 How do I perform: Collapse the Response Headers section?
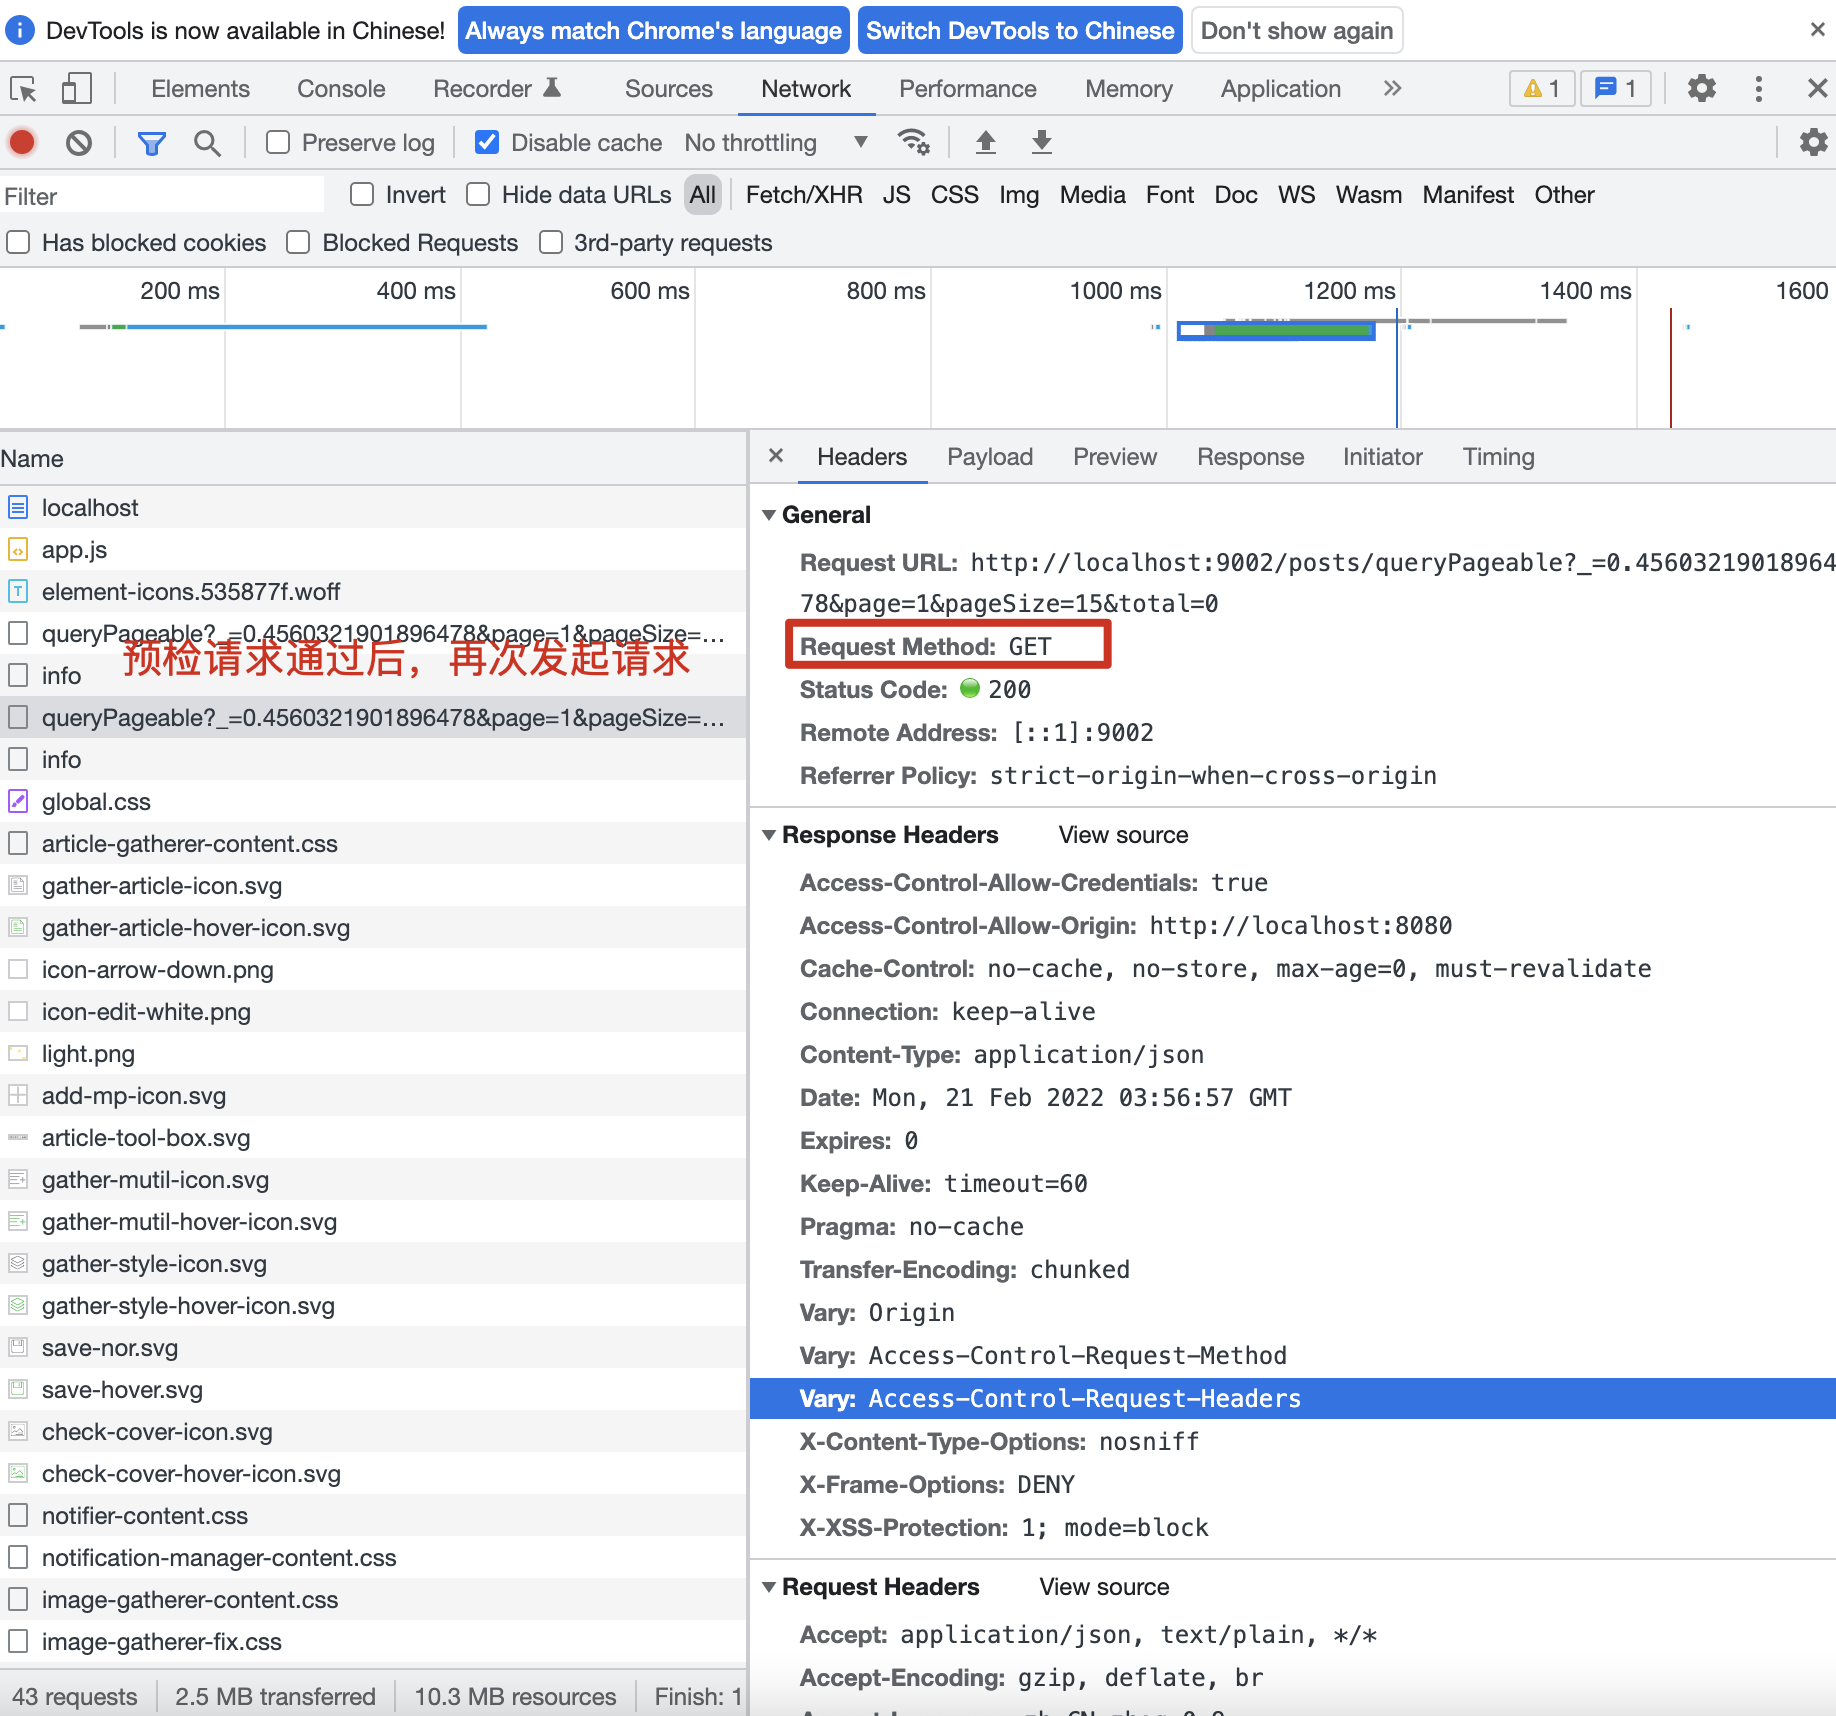coord(769,835)
